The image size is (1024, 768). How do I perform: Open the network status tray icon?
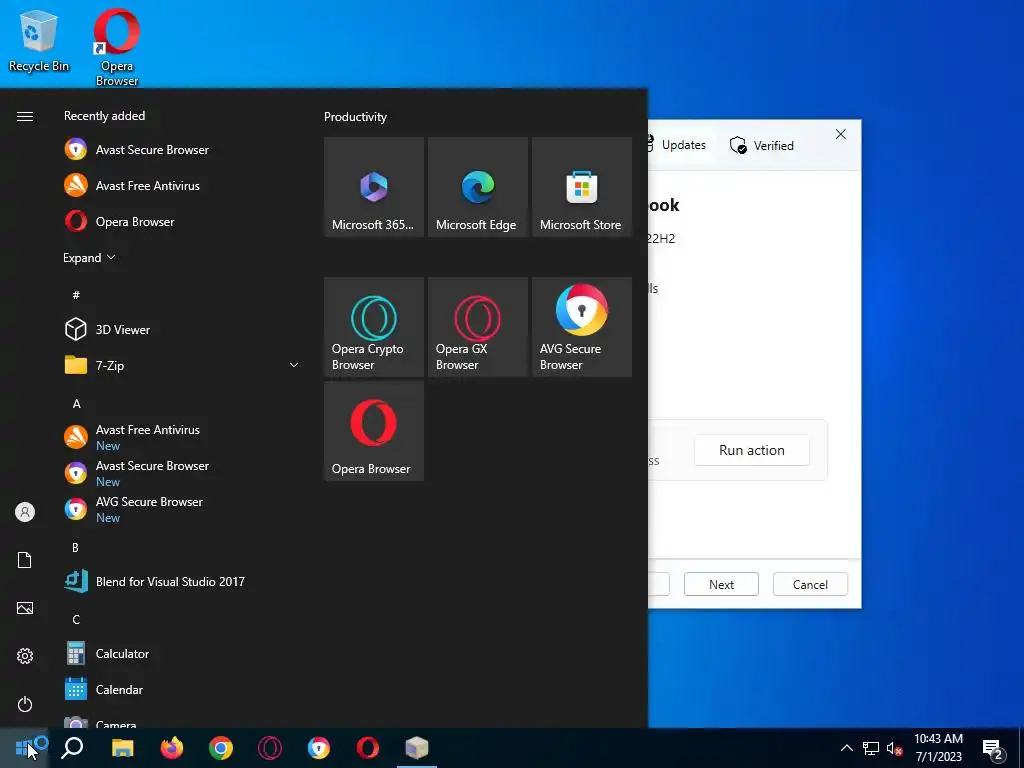(871, 748)
